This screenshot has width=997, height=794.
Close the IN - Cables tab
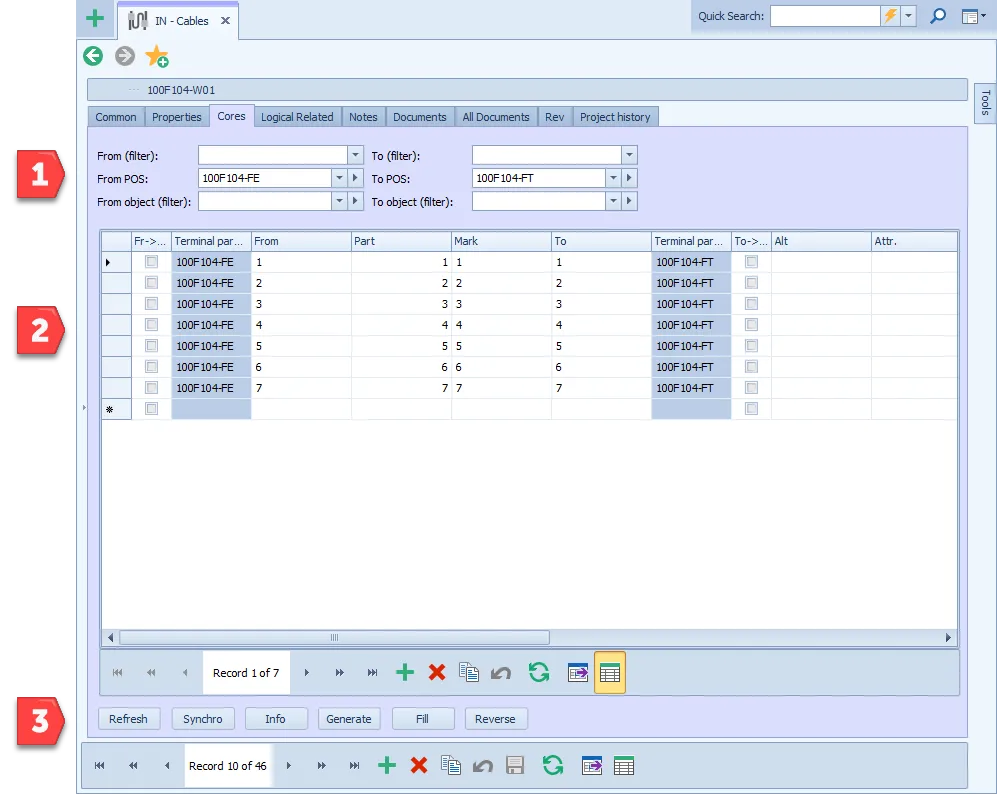coord(225,20)
